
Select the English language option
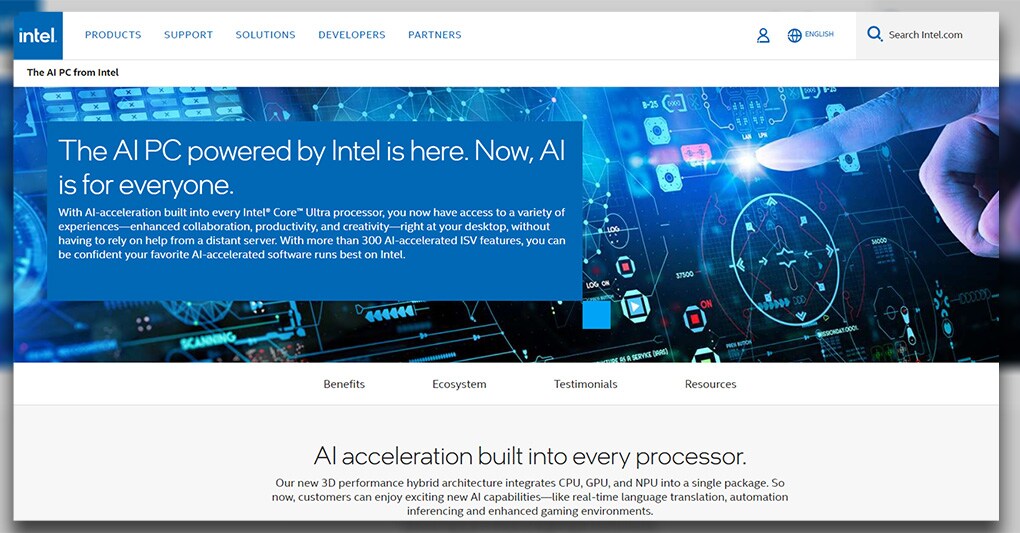(x=819, y=34)
